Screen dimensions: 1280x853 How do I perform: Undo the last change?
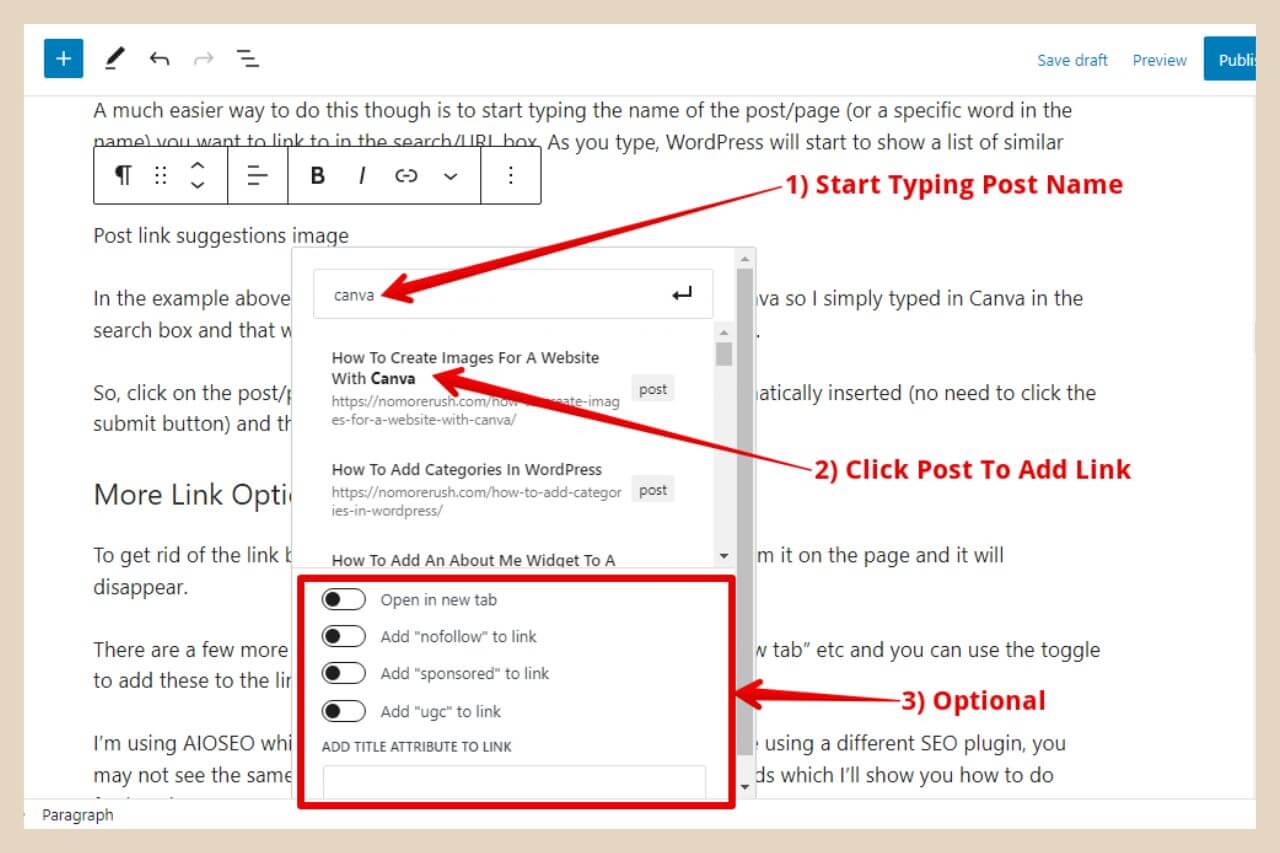159,58
